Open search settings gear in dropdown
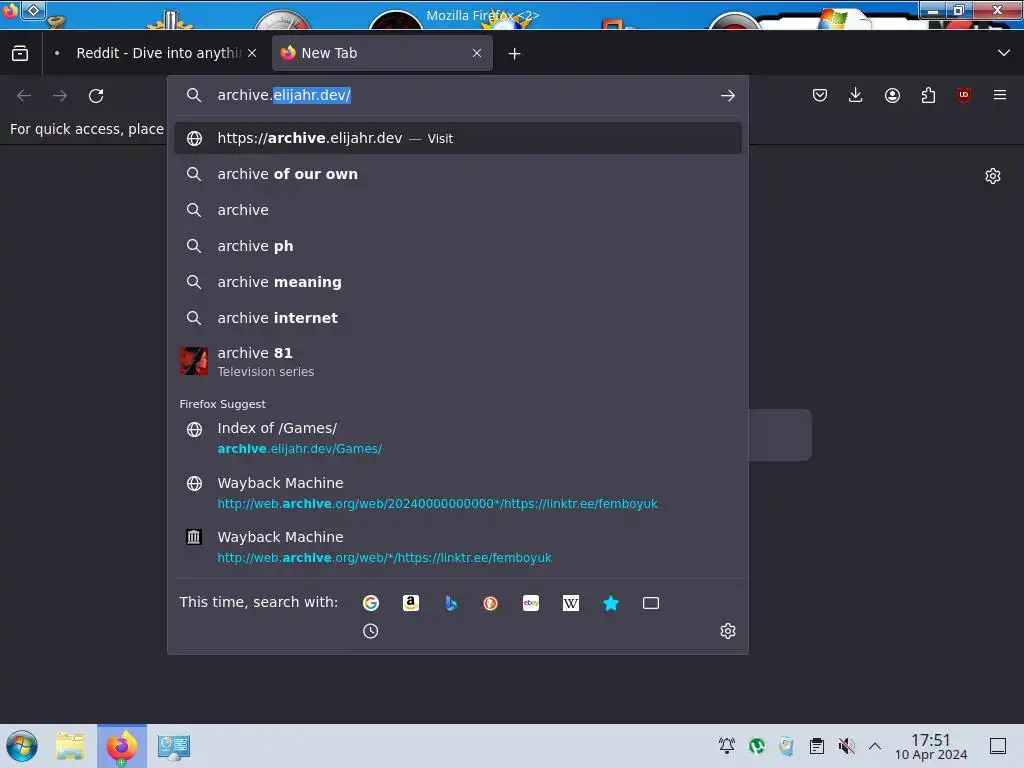Screen dimensions: 1024x768 pos(728,631)
